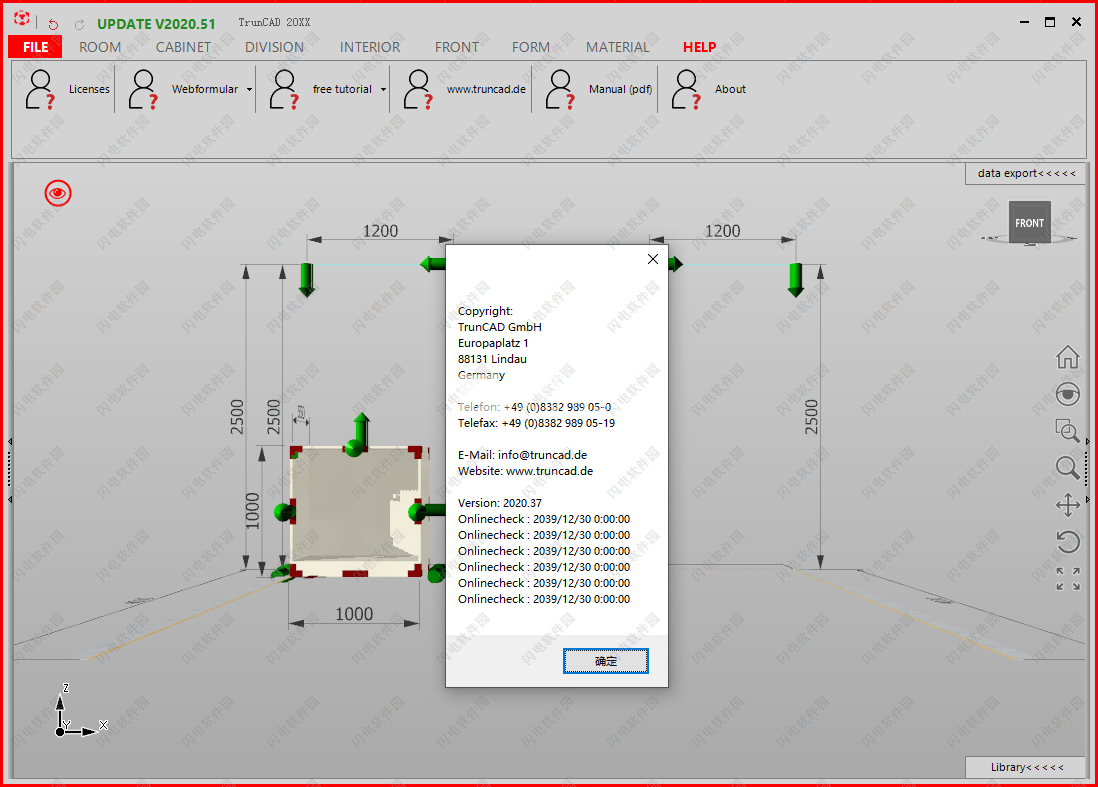Click the About person icon
This screenshot has height=787, width=1098.
(x=686, y=90)
